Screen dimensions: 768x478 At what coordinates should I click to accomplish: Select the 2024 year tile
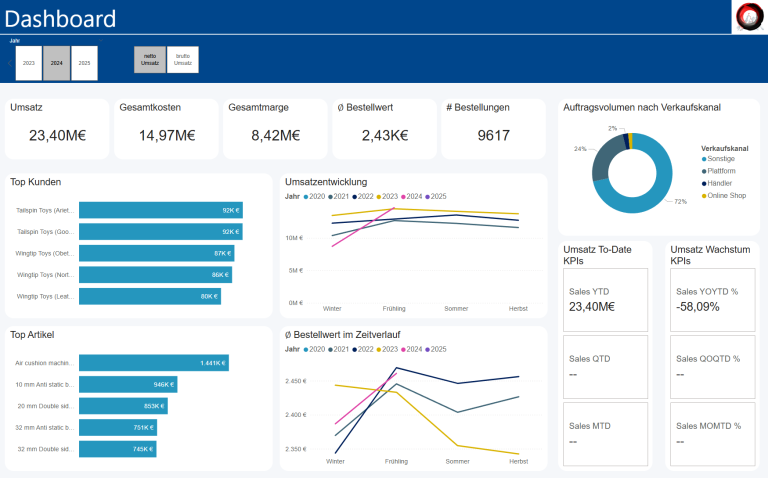pyautogui.click(x=57, y=62)
